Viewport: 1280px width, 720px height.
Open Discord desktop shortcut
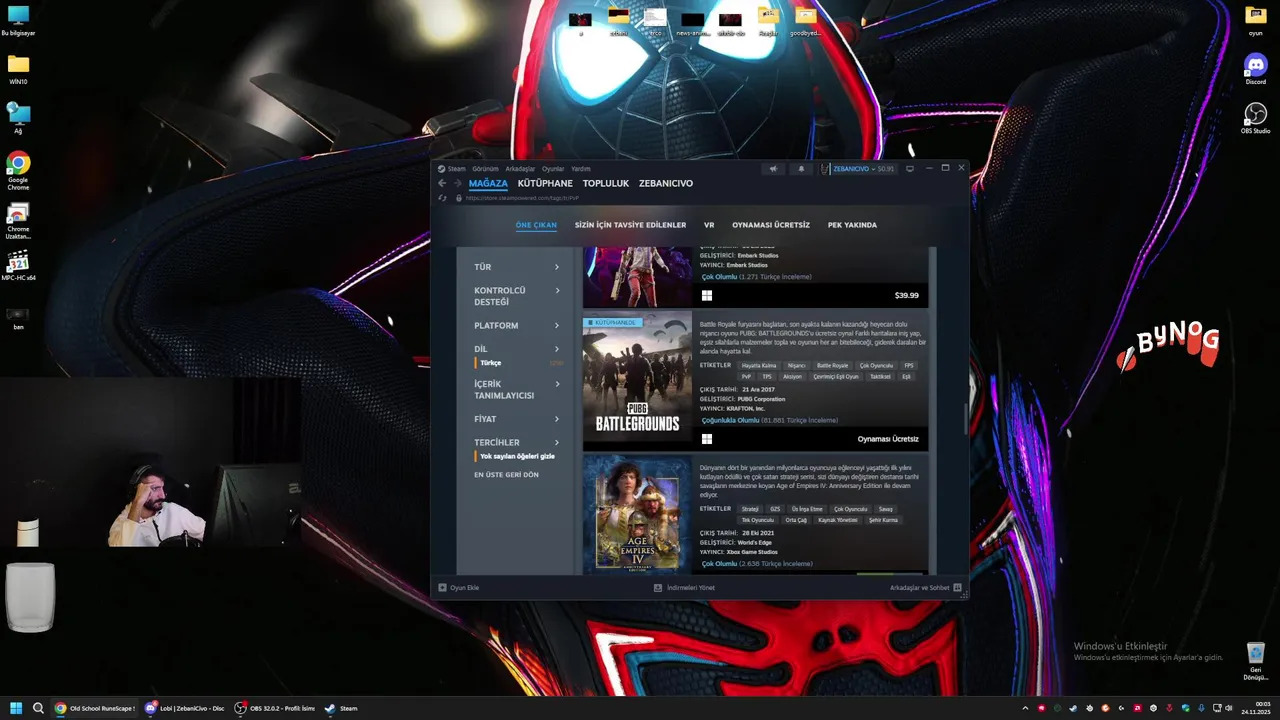coord(1255,69)
